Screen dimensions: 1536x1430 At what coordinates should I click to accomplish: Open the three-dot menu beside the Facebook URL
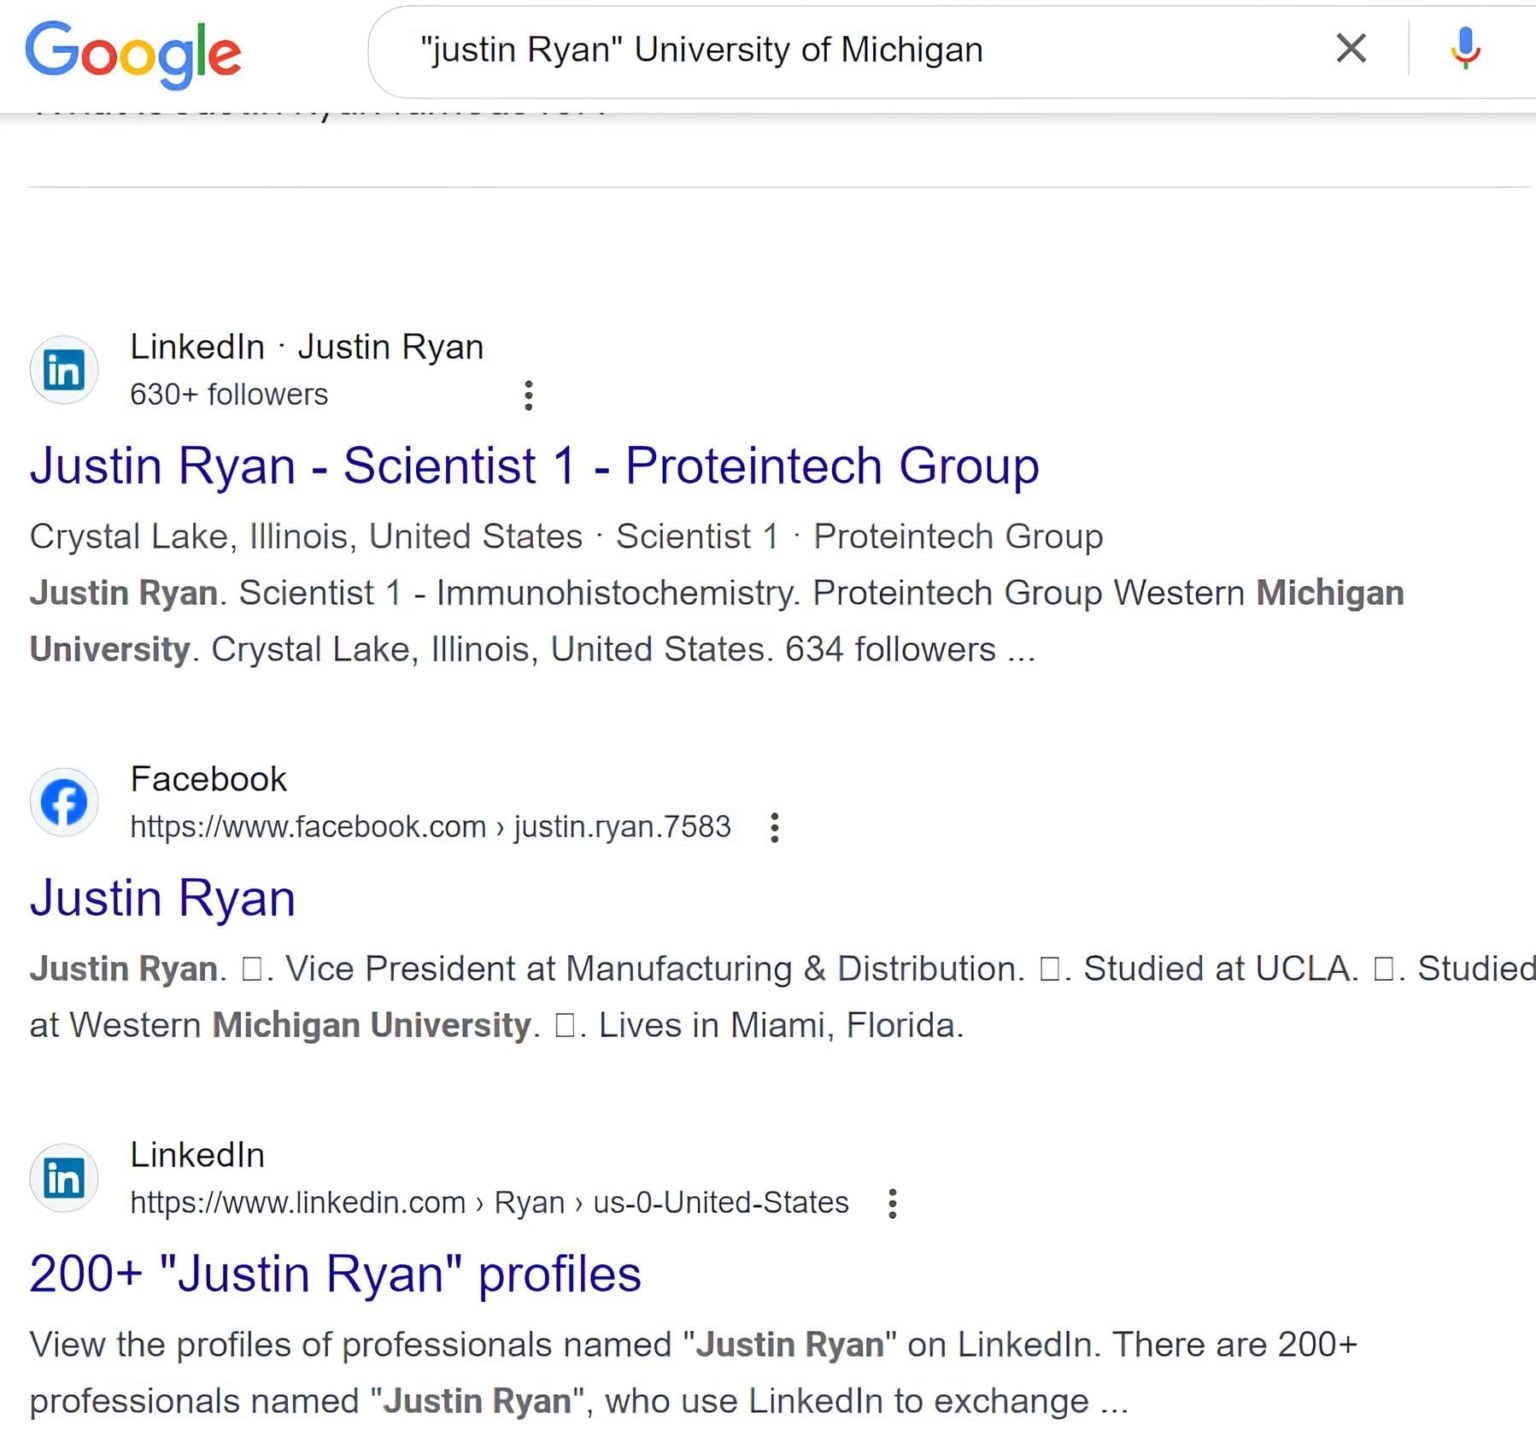pos(774,827)
